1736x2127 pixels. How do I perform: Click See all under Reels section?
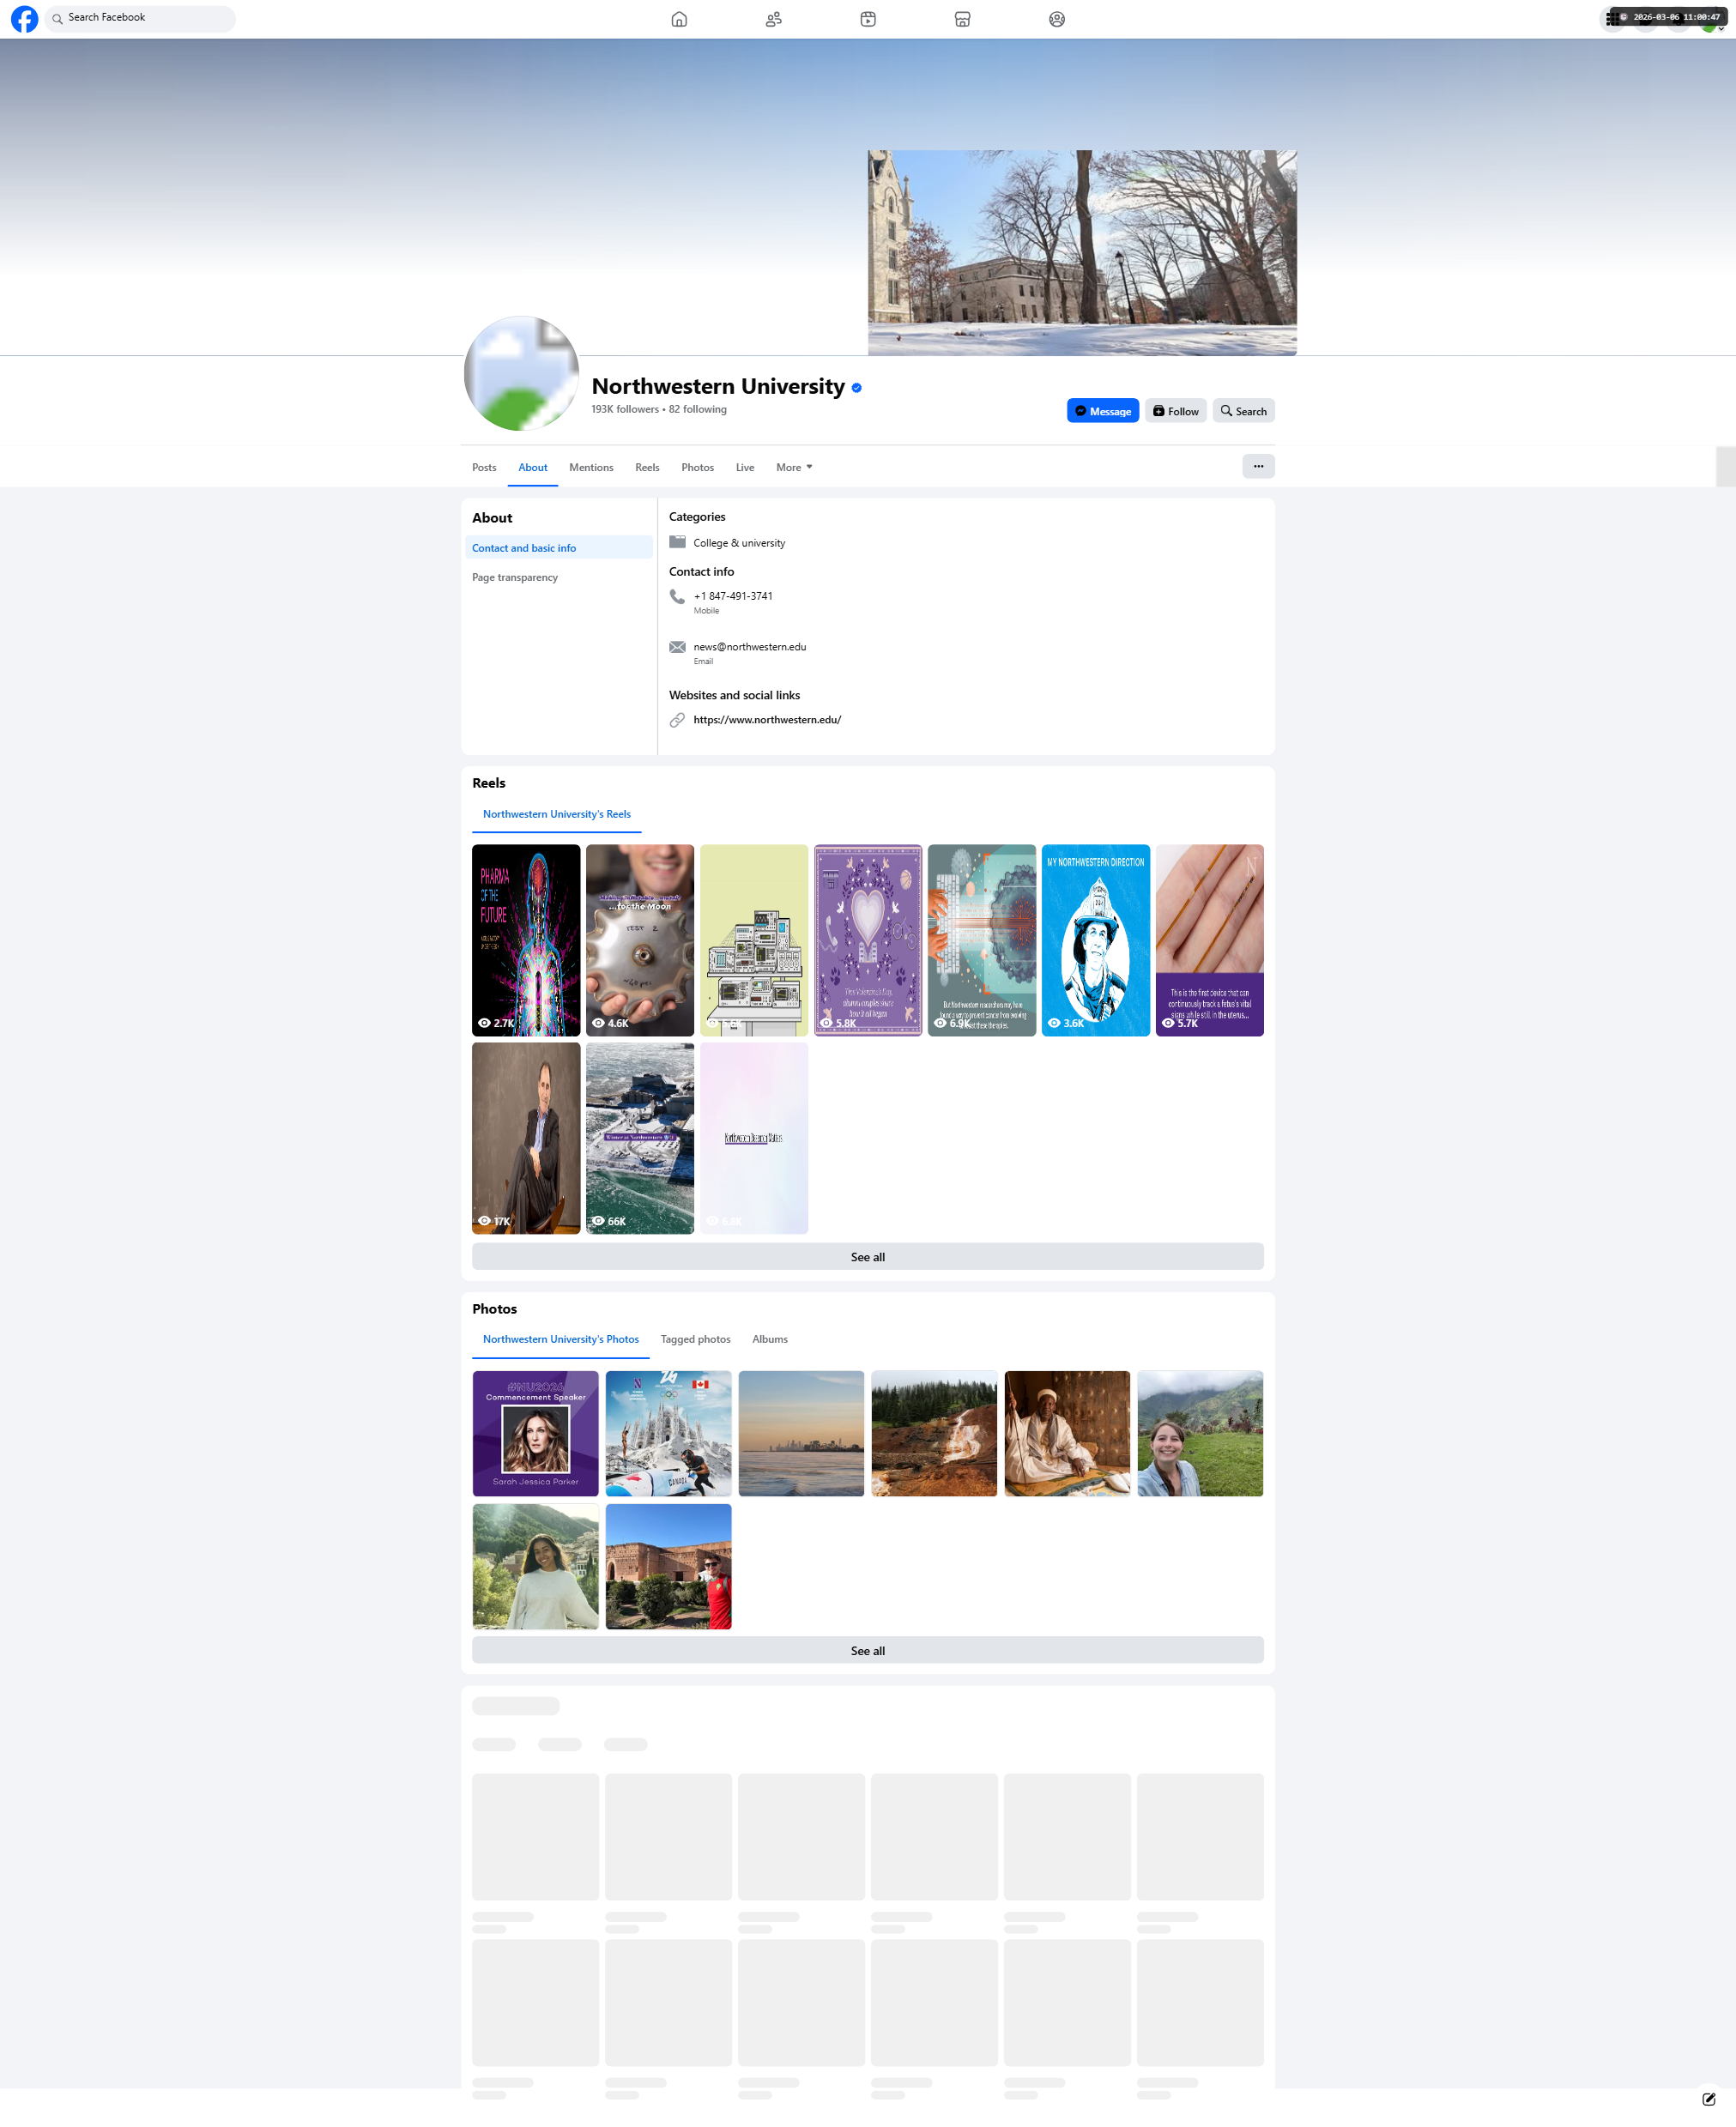pos(867,1257)
